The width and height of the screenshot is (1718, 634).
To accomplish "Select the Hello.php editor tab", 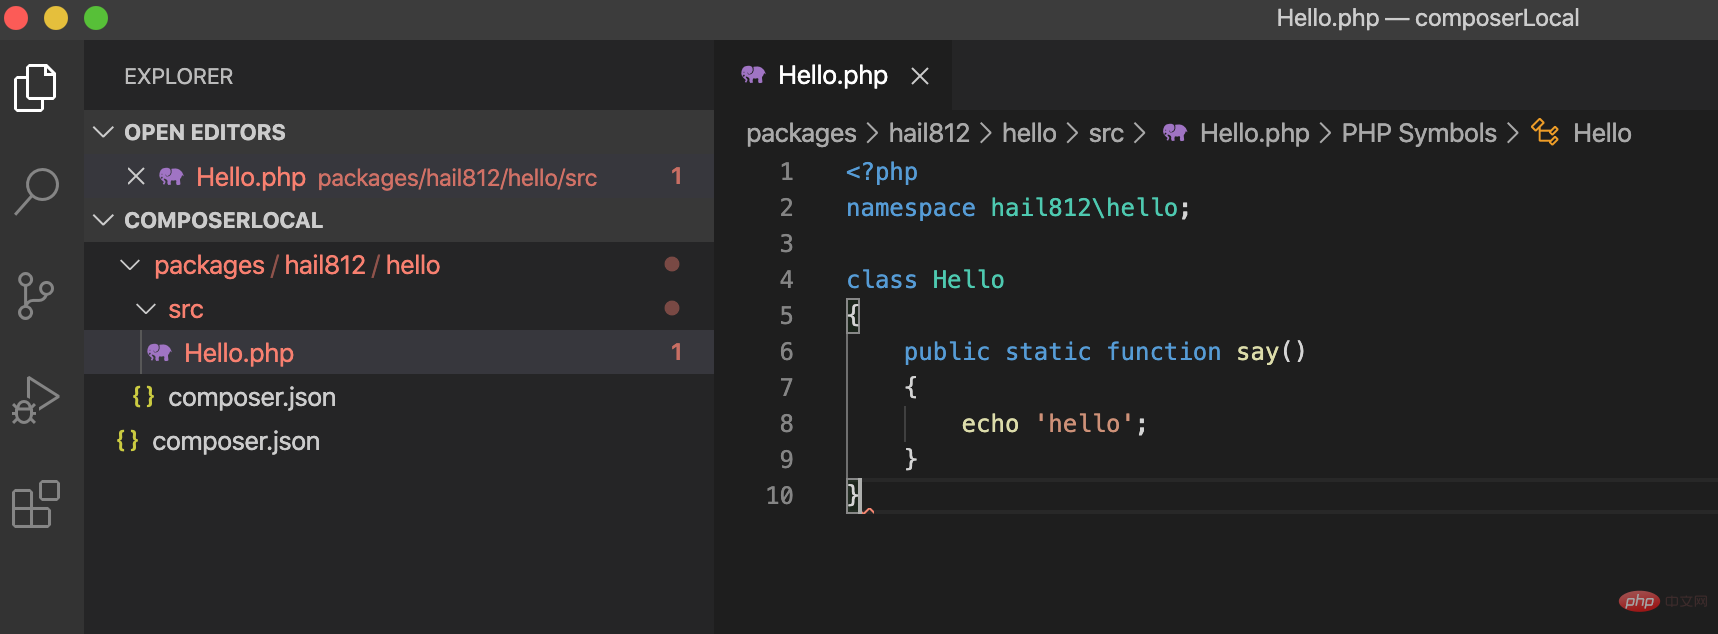I will [x=832, y=76].
